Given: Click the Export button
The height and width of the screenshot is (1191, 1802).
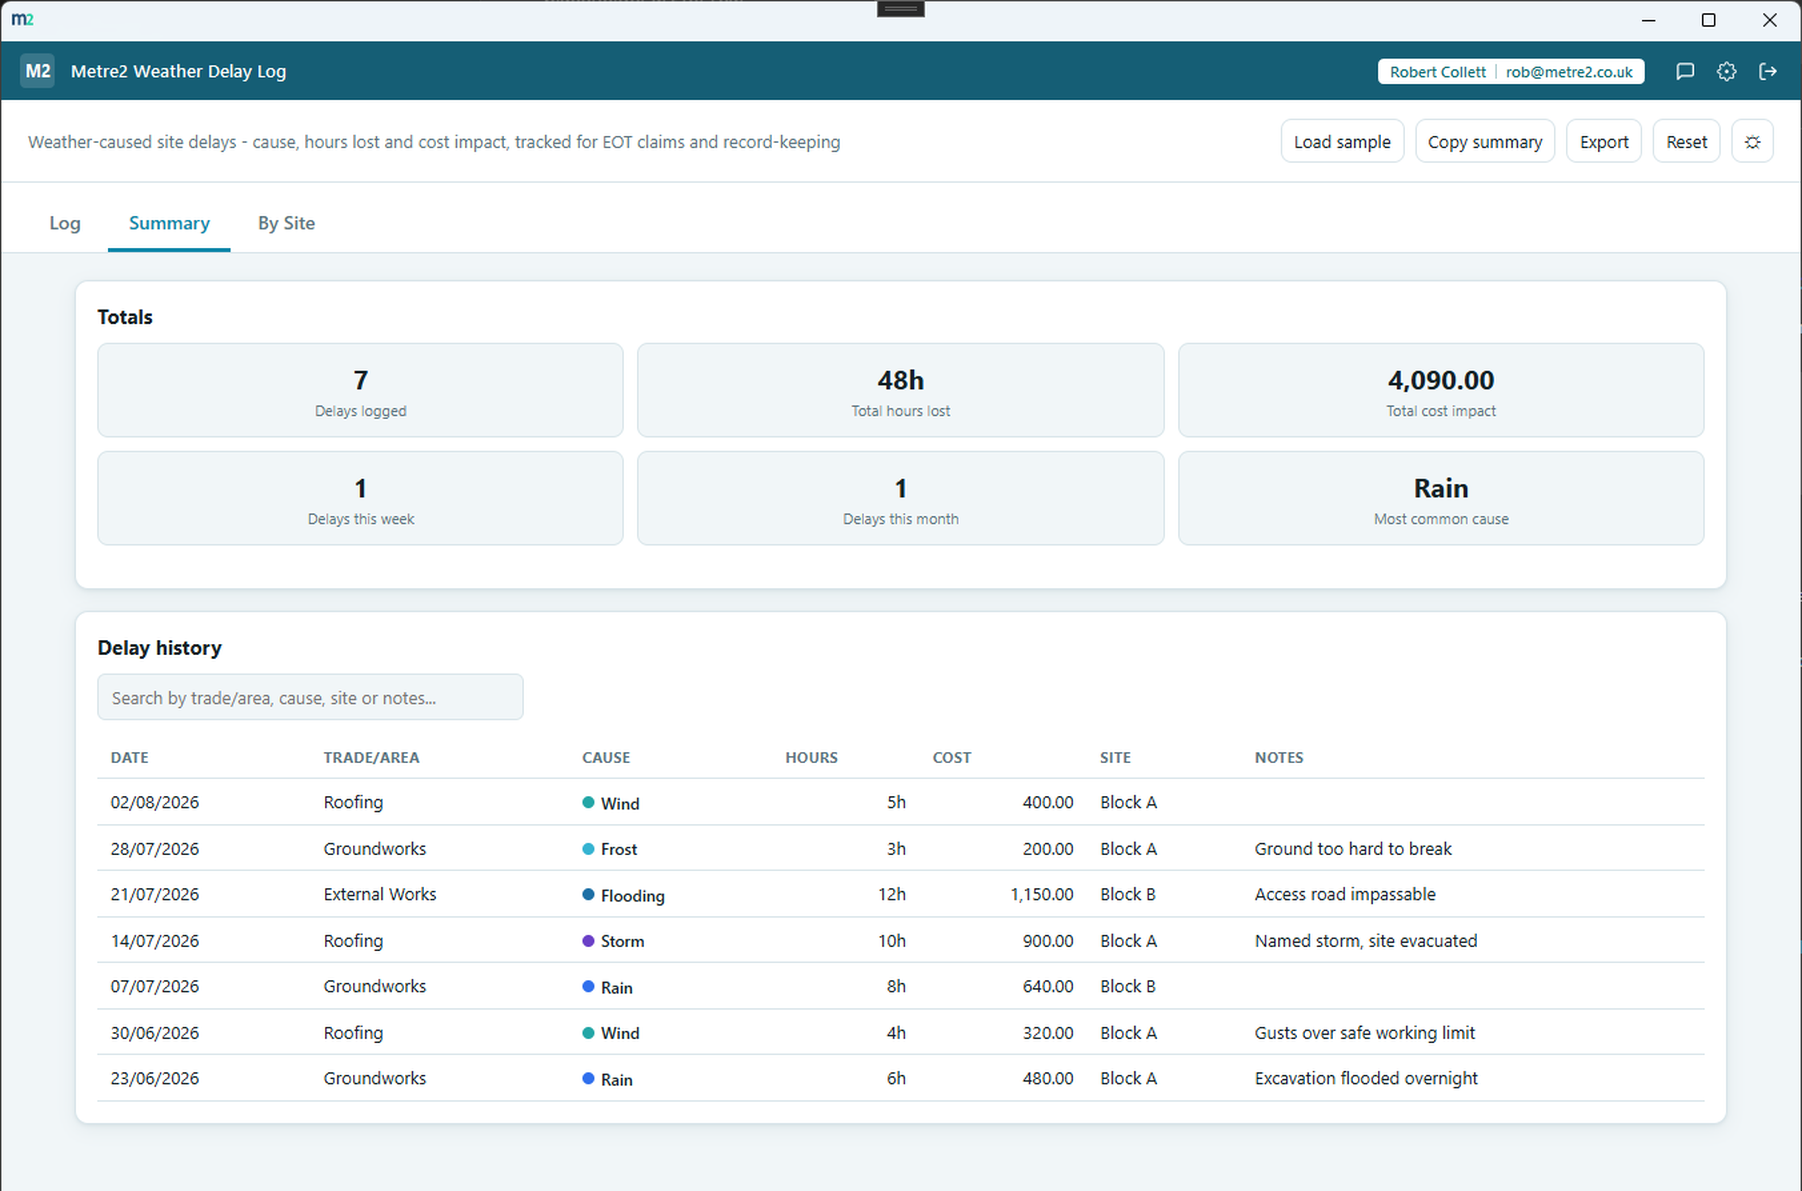Looking at the screenshot, I should [x=1604, y=141].
